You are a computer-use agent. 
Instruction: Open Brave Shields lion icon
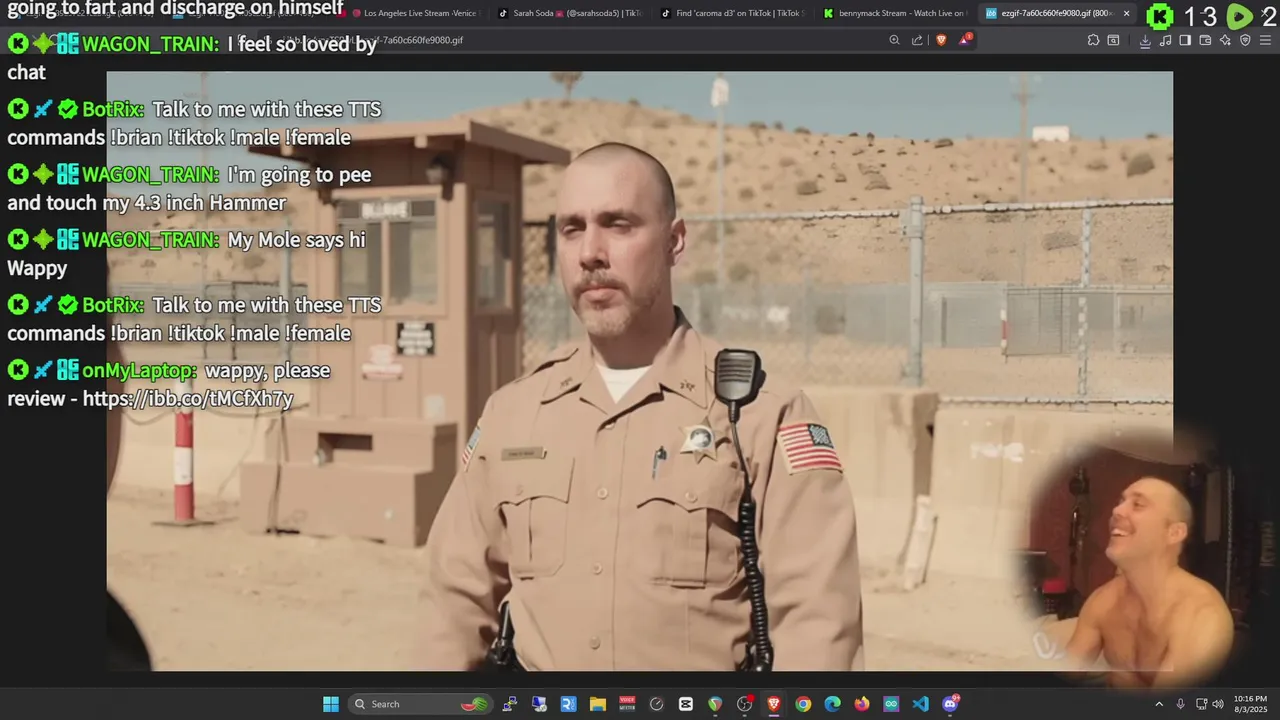tap(941, 40)
